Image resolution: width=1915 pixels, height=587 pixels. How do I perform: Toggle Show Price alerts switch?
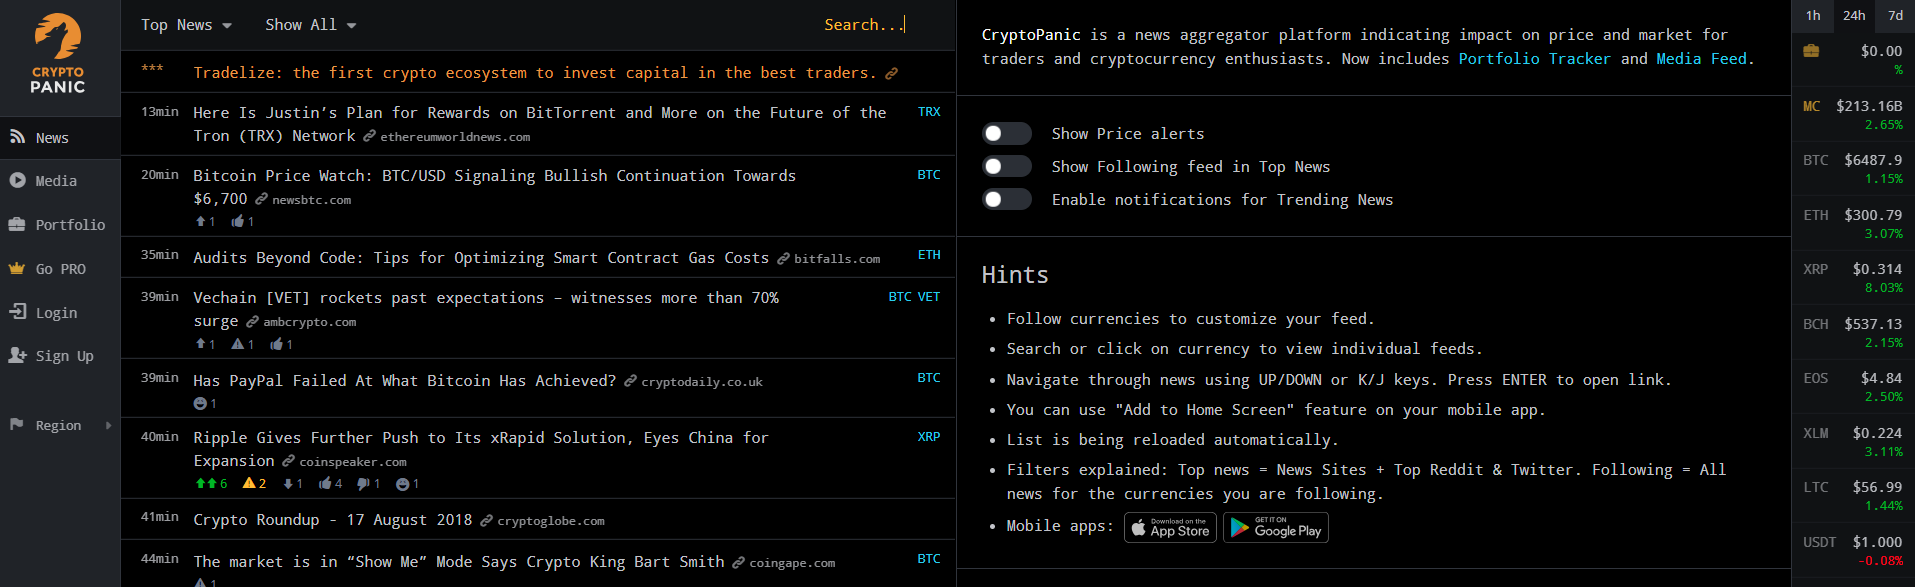pos(1007,134)
